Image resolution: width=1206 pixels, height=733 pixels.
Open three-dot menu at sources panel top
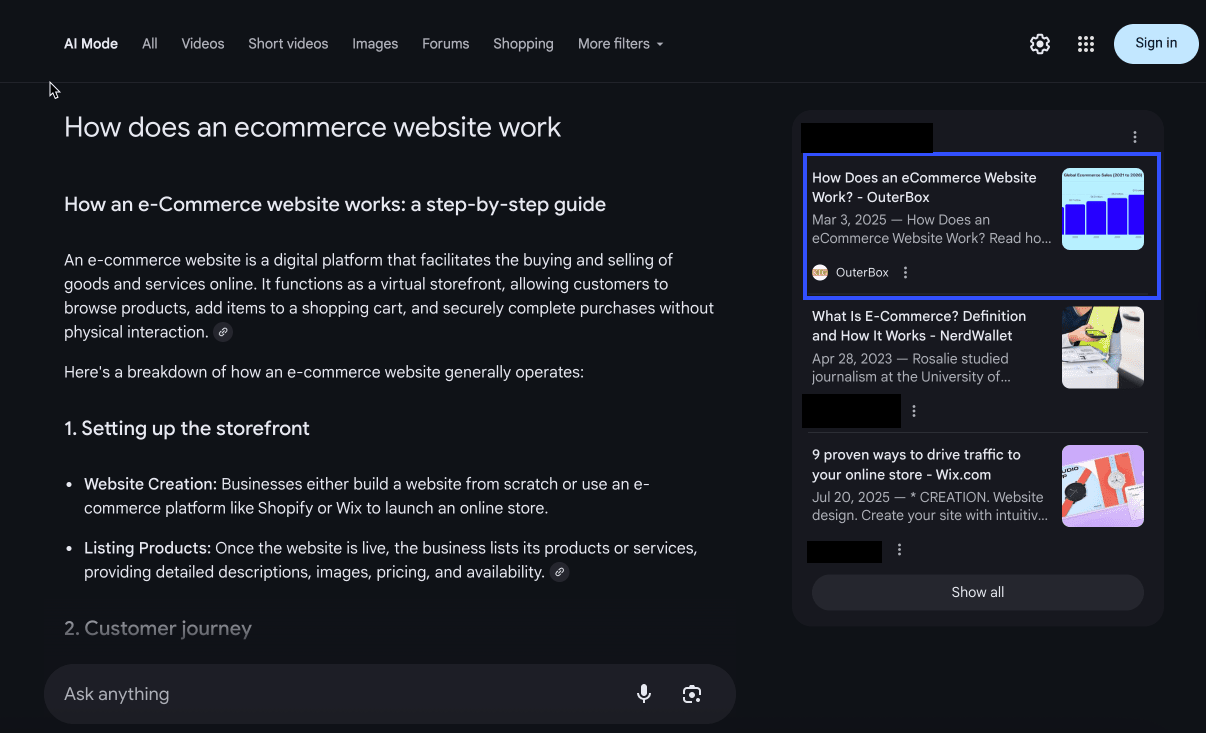pos(1134,137)
